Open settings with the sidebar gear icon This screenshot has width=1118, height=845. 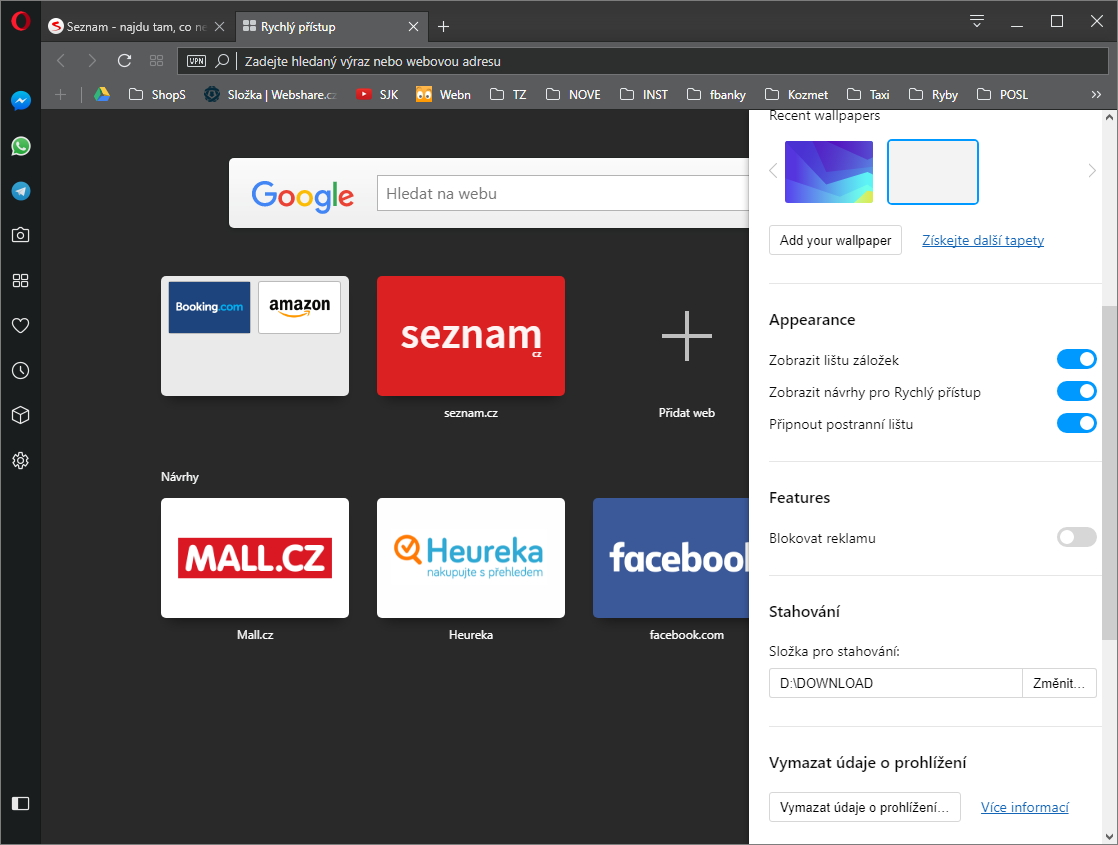click(x=21, y=461)
